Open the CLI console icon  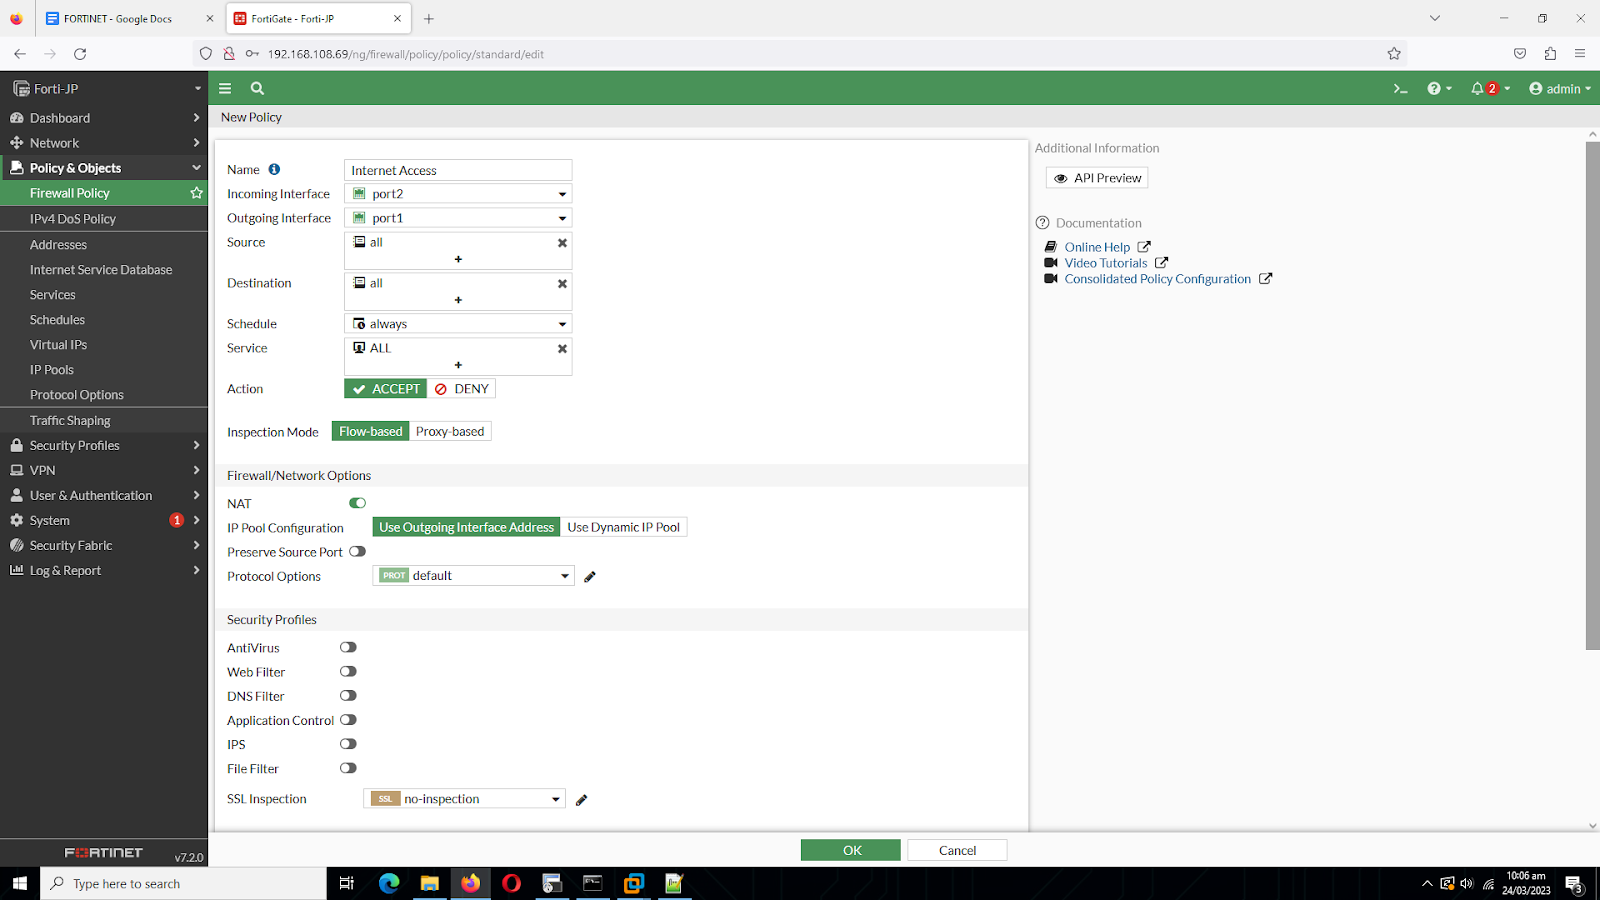(1400, 89)
